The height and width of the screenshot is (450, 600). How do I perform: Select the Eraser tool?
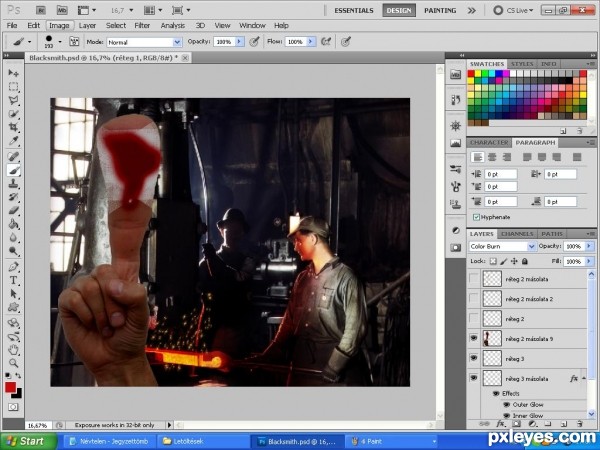pyautogui.click(x=13, y=210)
